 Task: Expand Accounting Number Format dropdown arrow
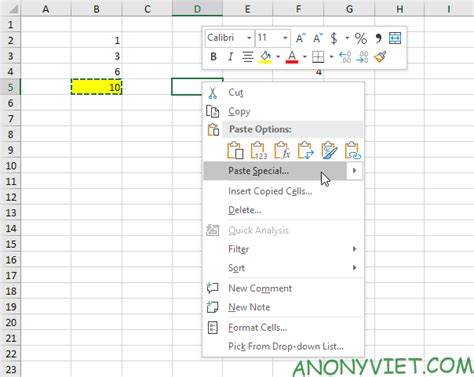pos(347,38)
